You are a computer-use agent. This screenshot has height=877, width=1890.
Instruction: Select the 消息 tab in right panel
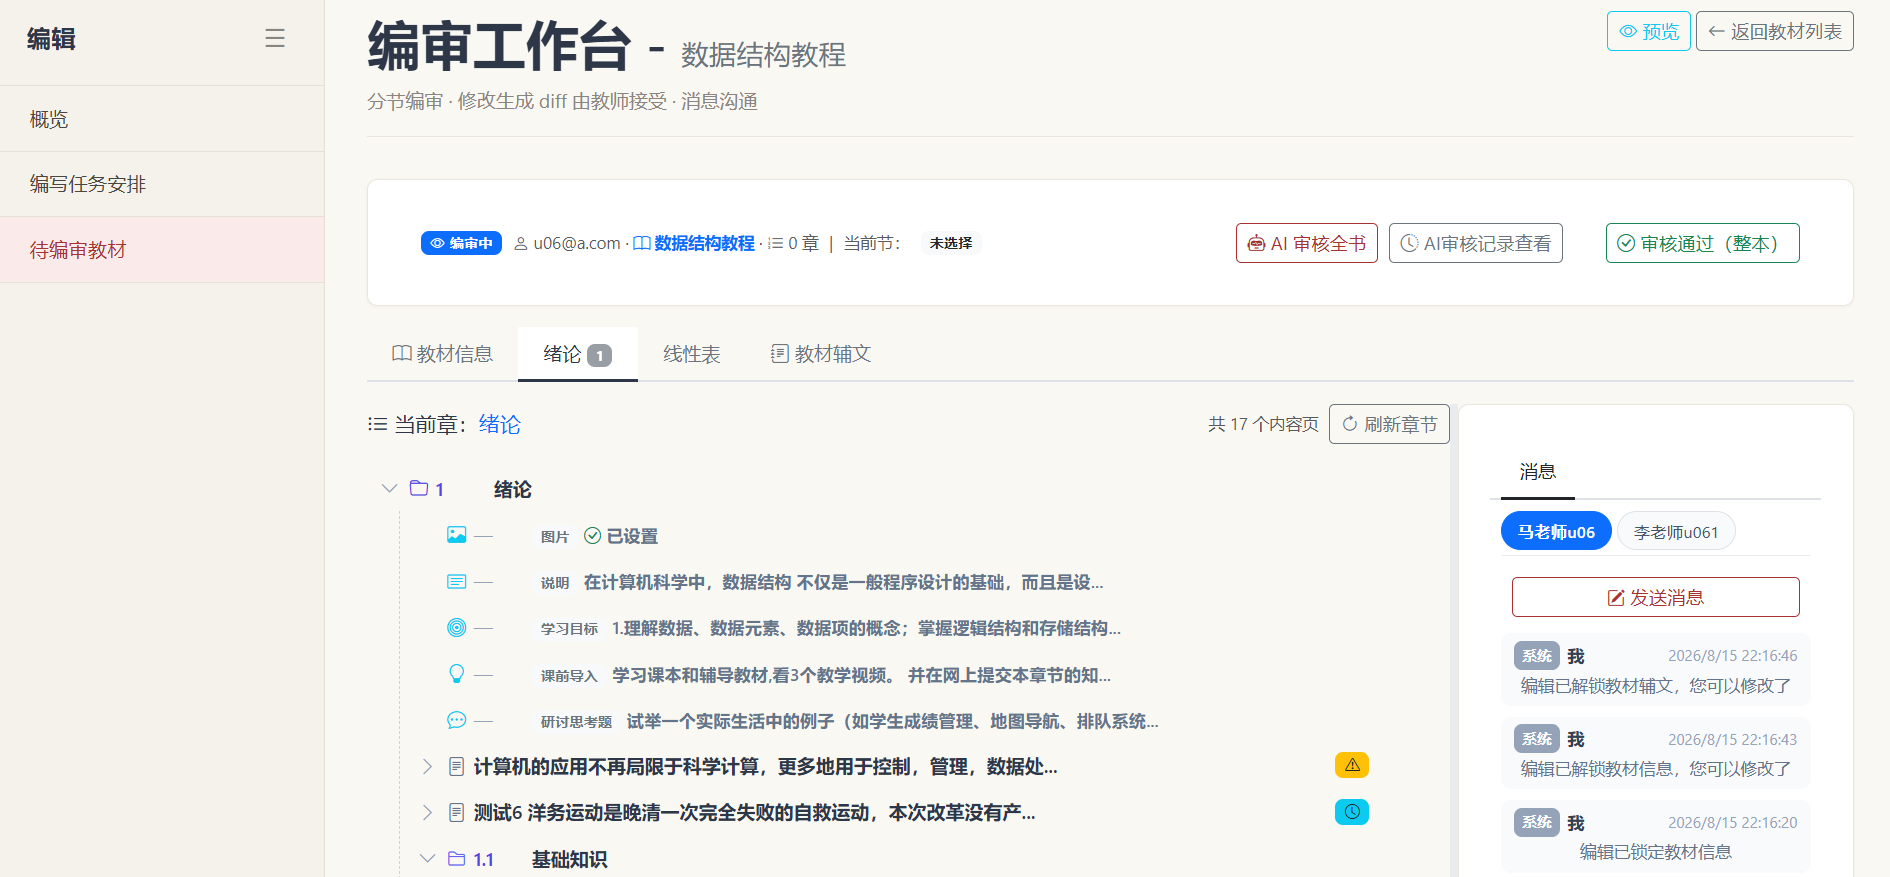pos(1538,472)
